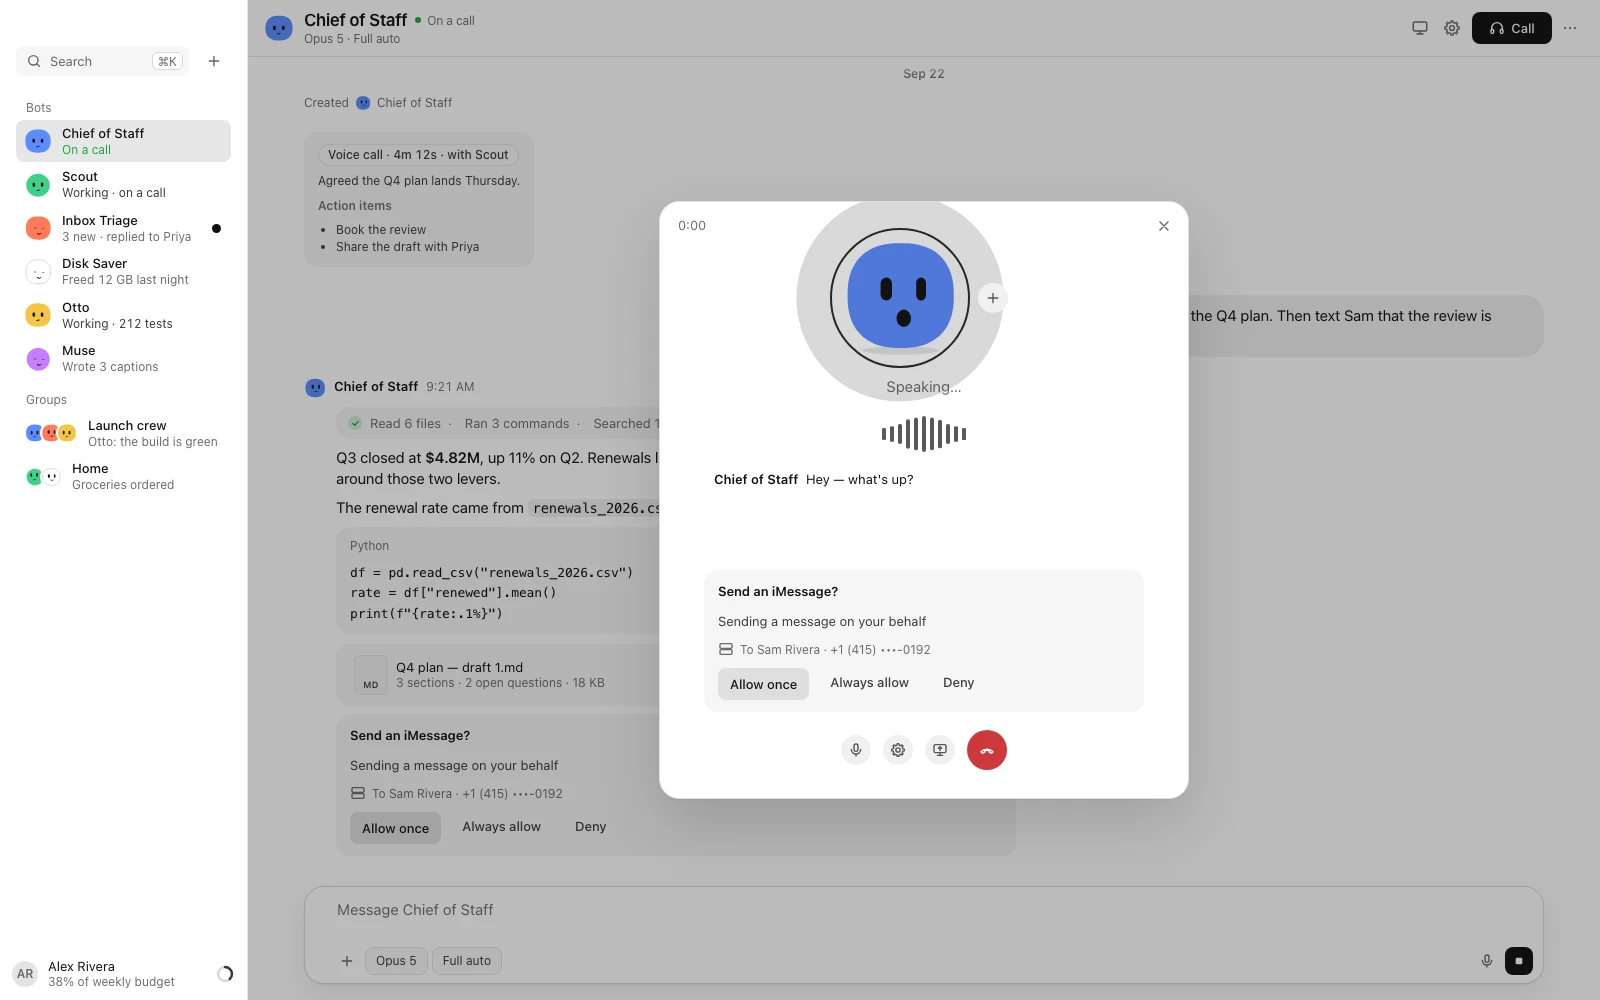
Task: Click the new chat plus icon next to Search
Action: [x=214, y=61]
